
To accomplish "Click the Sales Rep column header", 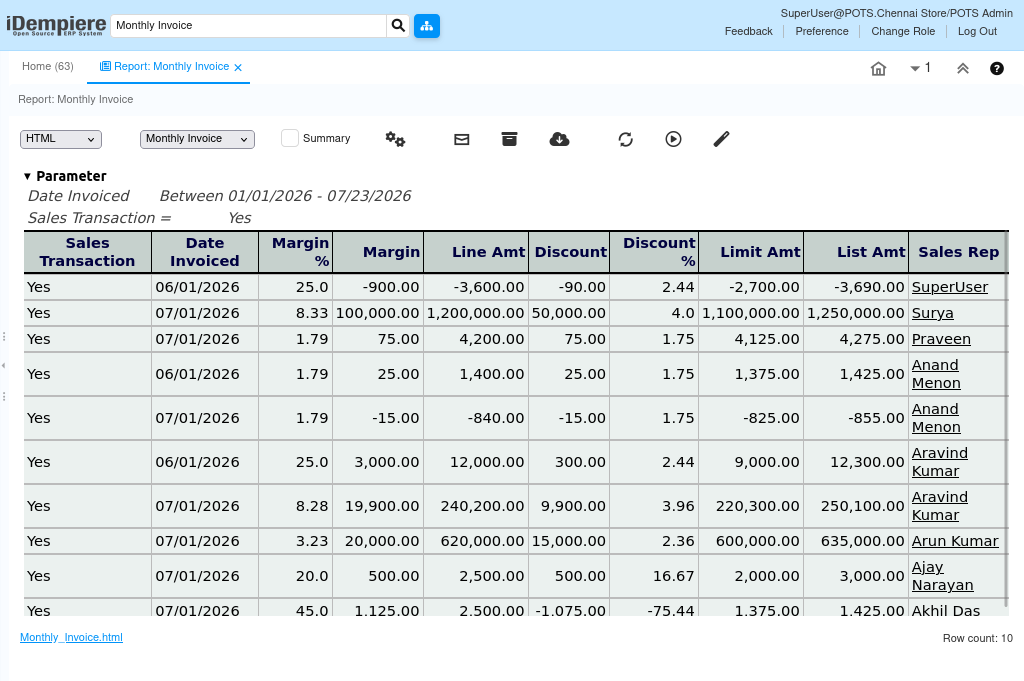I will pos(958,252).
